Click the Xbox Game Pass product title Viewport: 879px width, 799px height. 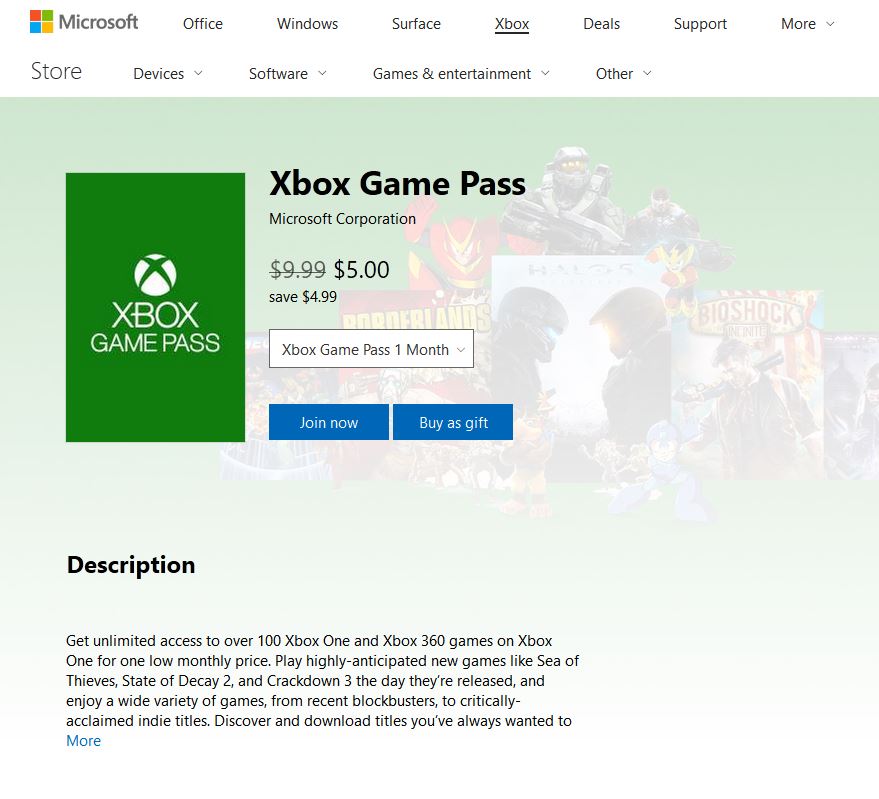[397, 184]
